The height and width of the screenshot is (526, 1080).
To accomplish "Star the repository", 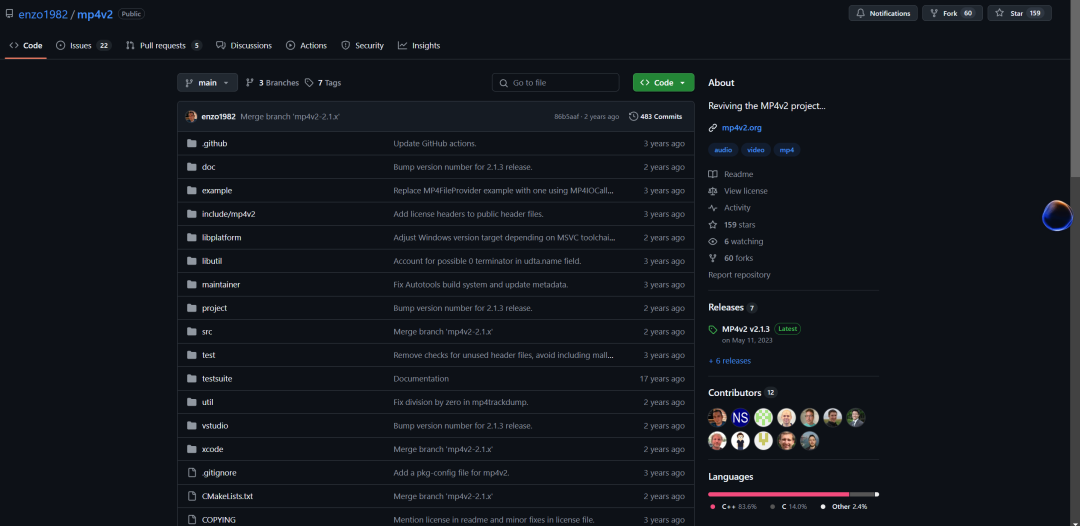I will point(1019,13).
